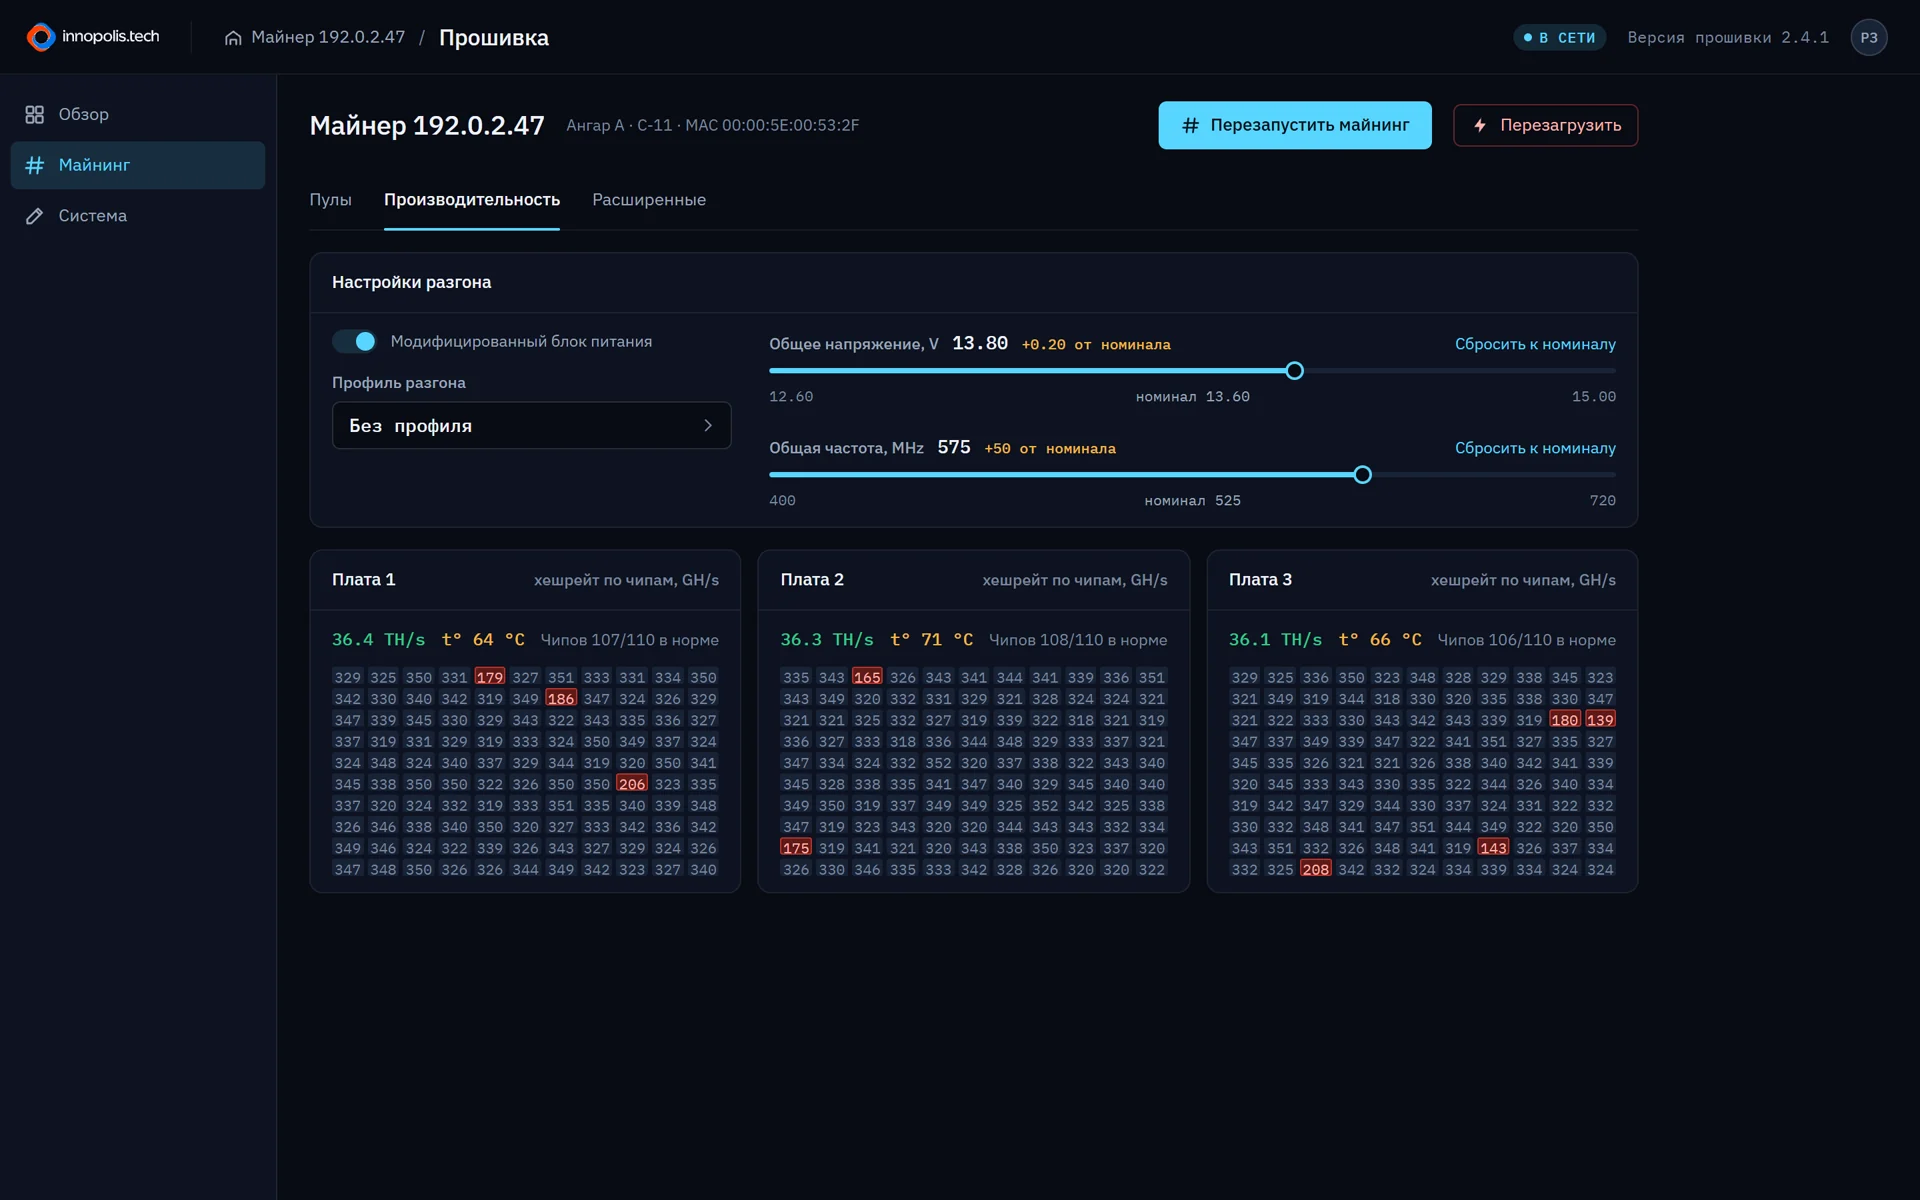
Task: Switch to the Пулы tab
Action: [x=330, y=200]
